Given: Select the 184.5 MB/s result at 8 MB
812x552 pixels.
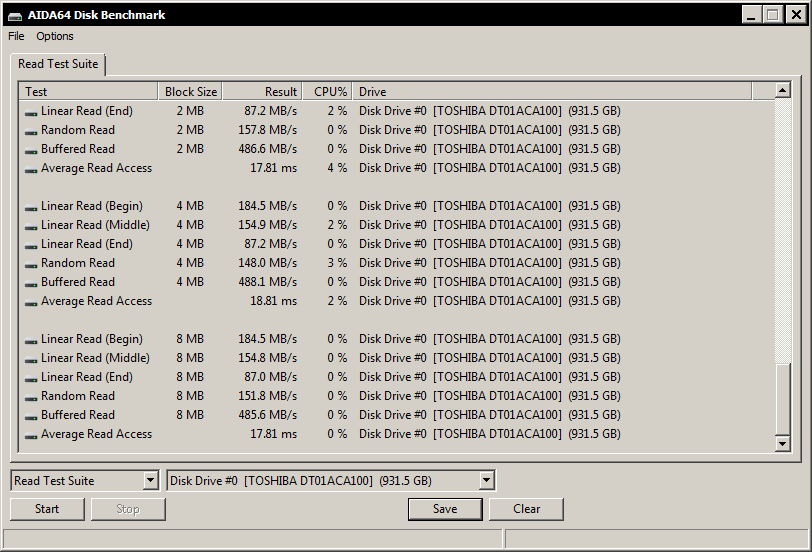Looking at the screenshot, I should (x=267, y=339).
